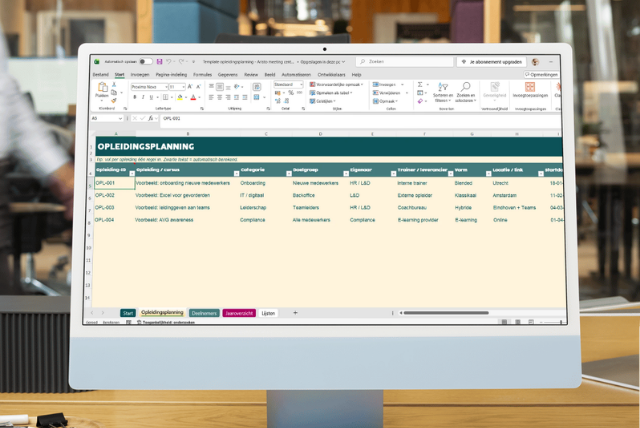This screenshot has height=428, width=640.
Task: Open the Lijsten sheet tab
Action: (x=268, y=313)
